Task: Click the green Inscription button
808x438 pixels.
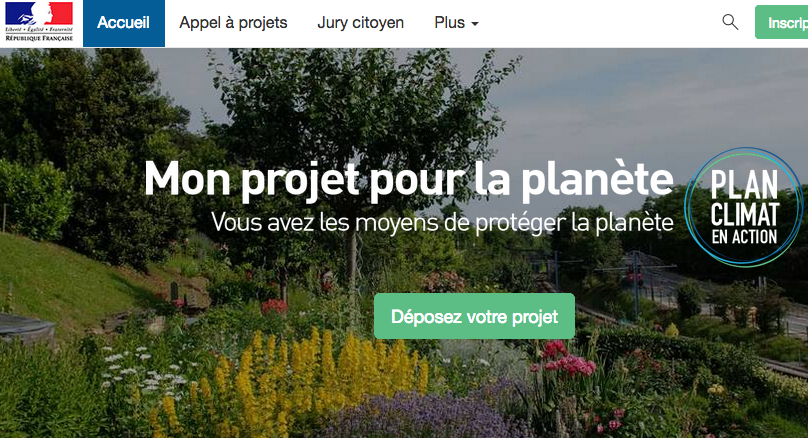Action: 782,22
